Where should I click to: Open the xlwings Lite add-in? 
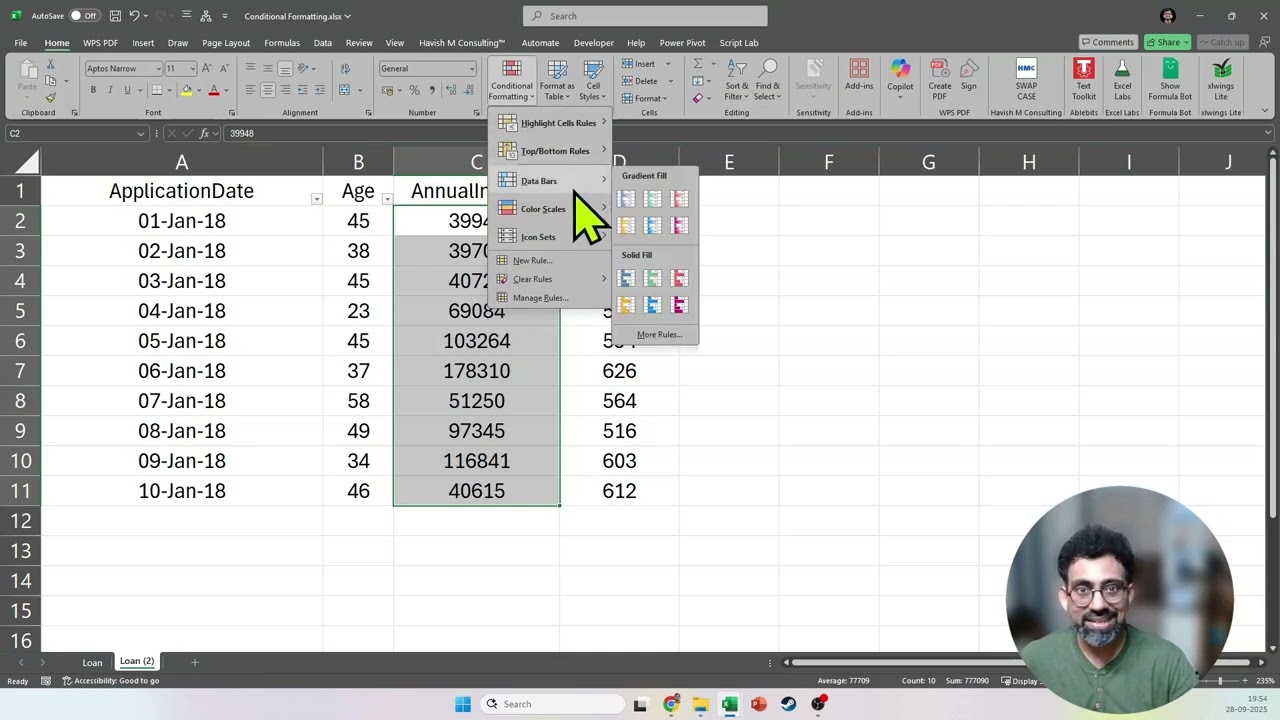coord(1221,80)
